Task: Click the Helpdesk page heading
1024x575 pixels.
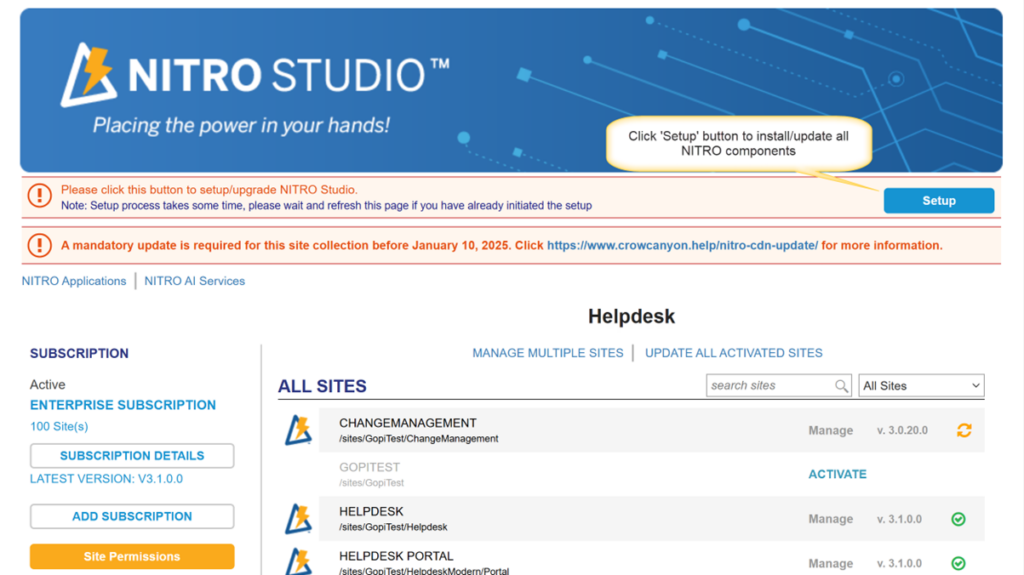Action: point(632,316)
